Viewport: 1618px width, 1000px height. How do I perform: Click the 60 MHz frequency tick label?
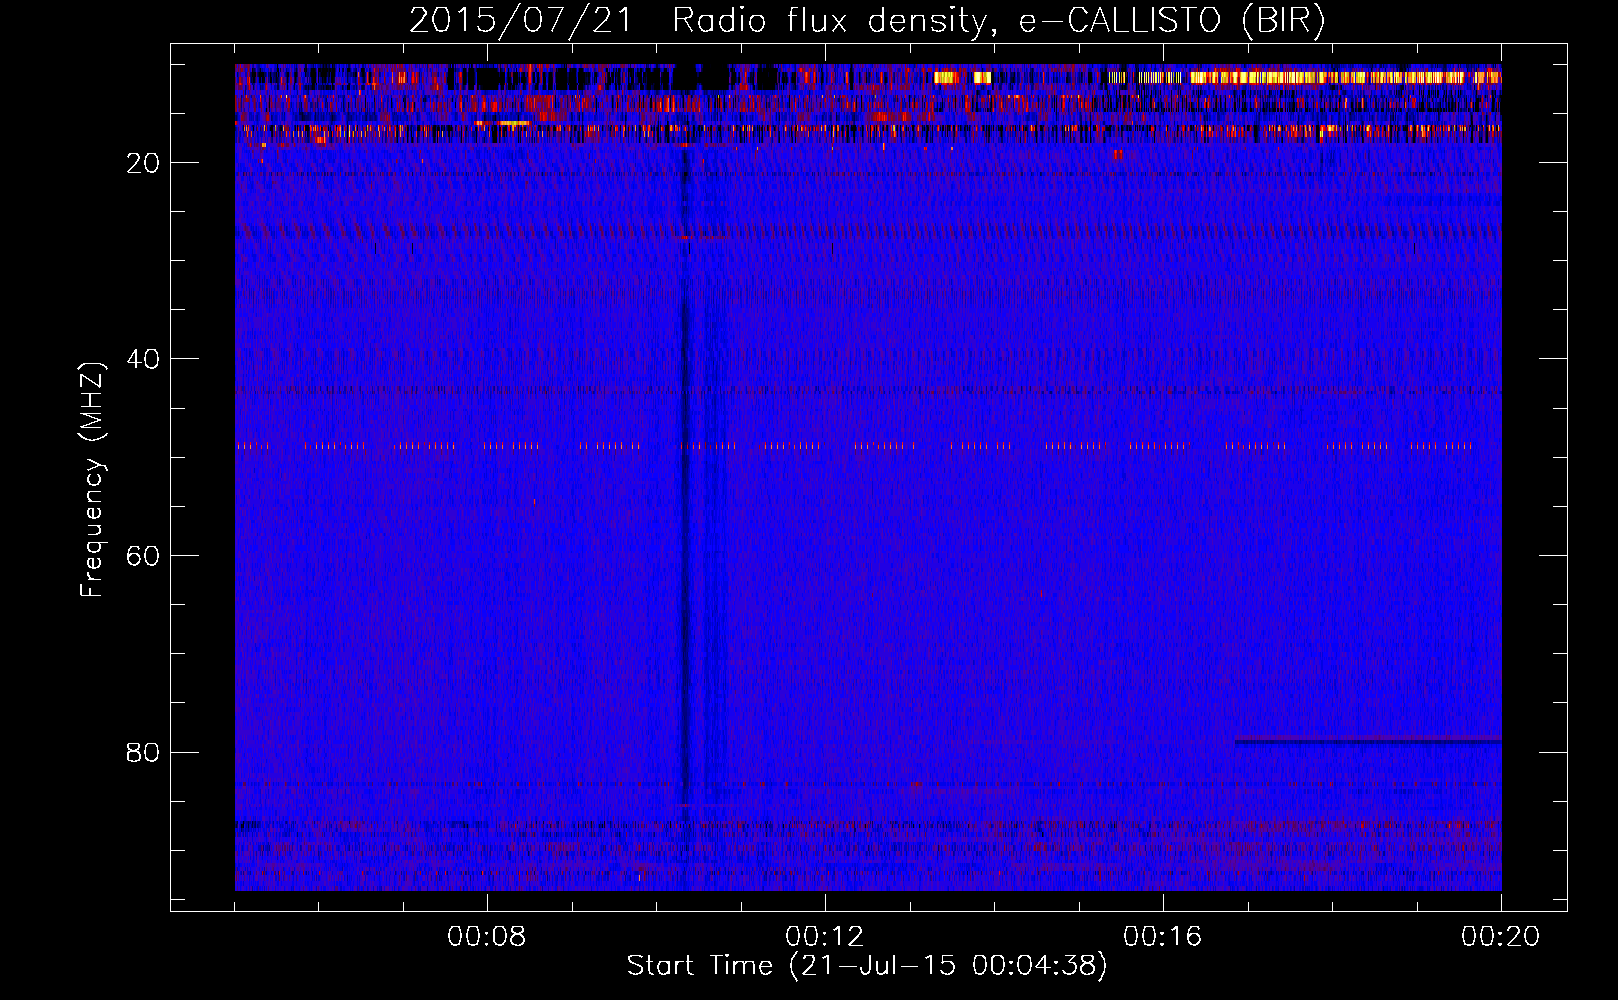pyautogui.click(x=143, y=556)
